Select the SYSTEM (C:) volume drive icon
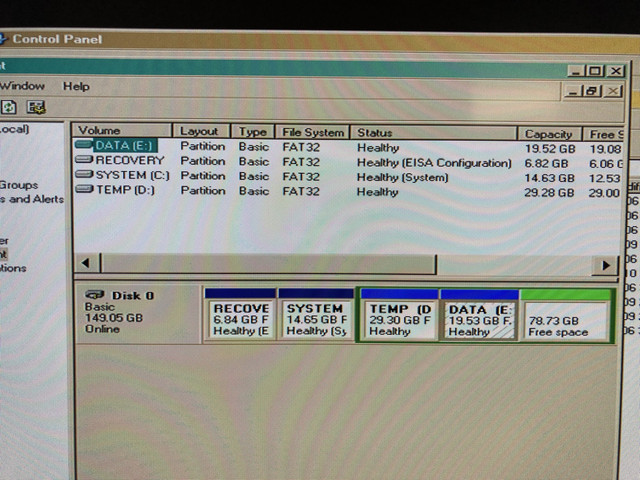Screen dimensions: 640x480 tap(84, 174)
